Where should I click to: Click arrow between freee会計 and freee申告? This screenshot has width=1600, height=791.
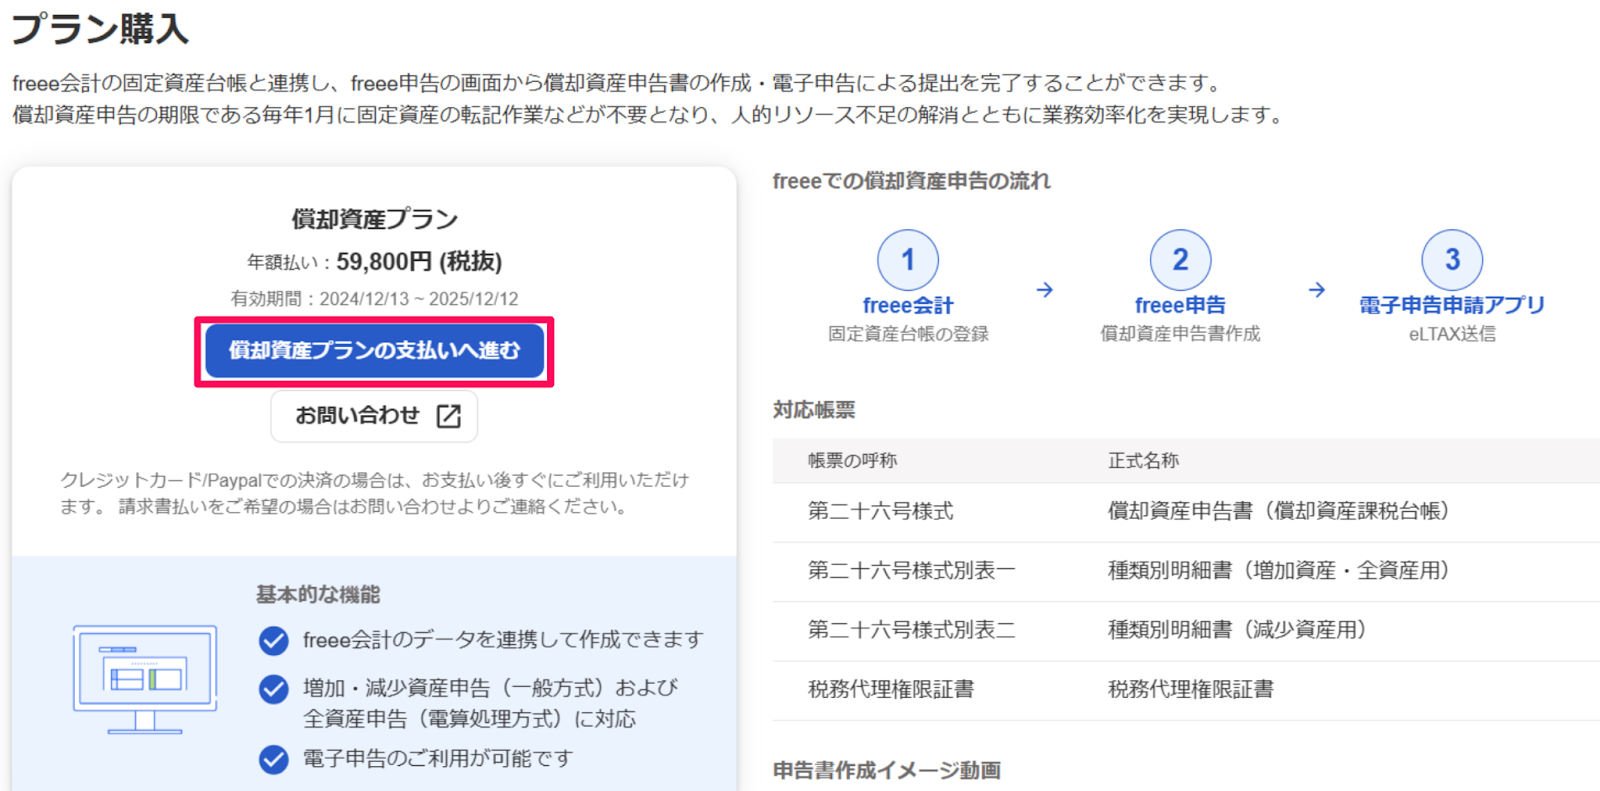(x=1045, y=290)
